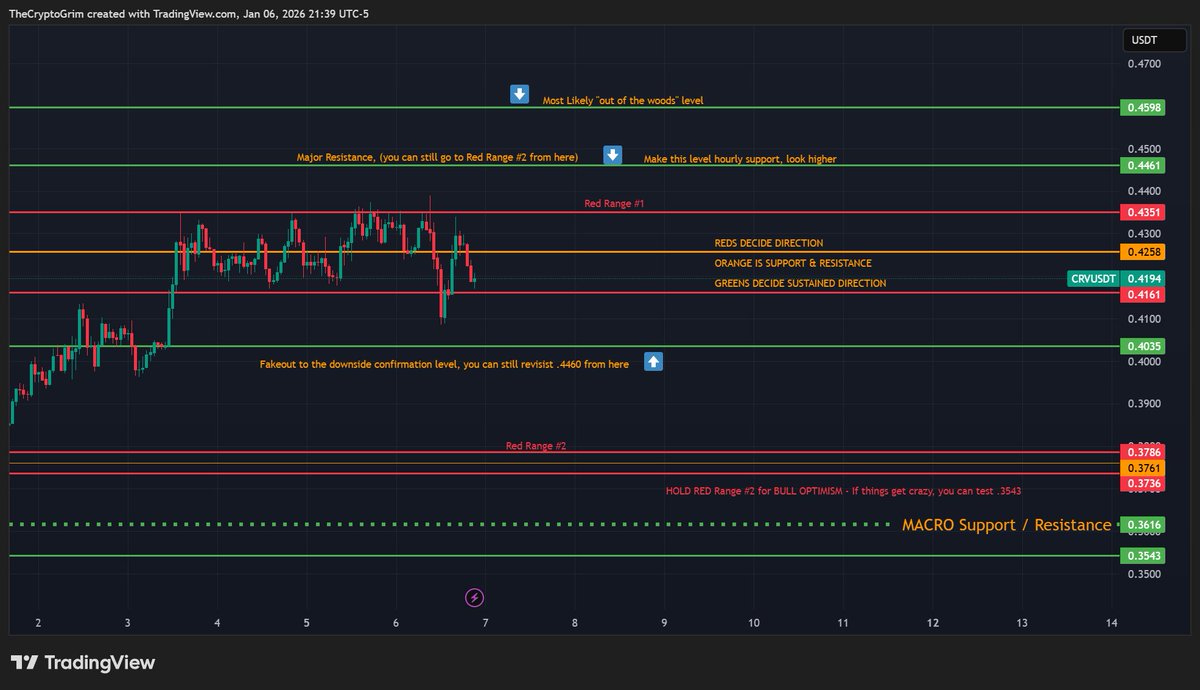This screenshot has height=690, width=1200.
Task: Toggle the USDT unit selector at top right
Action: (x=1153, y=40)
